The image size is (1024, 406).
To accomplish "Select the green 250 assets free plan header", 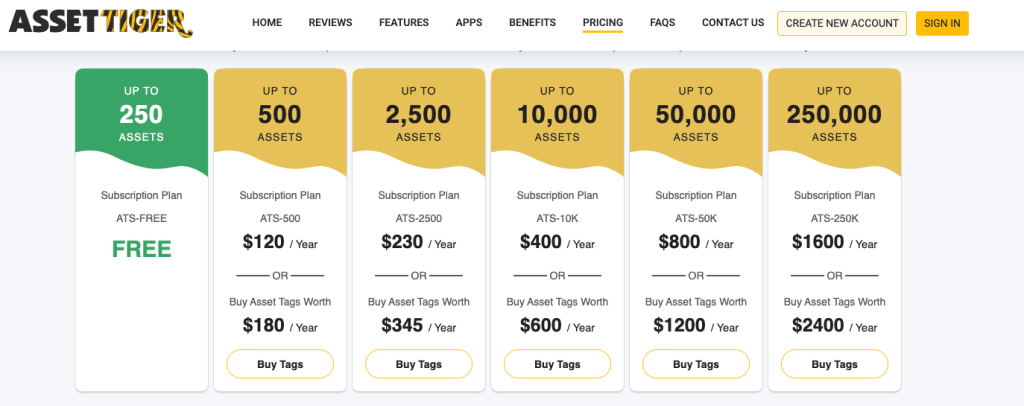I will pos(141,114).
